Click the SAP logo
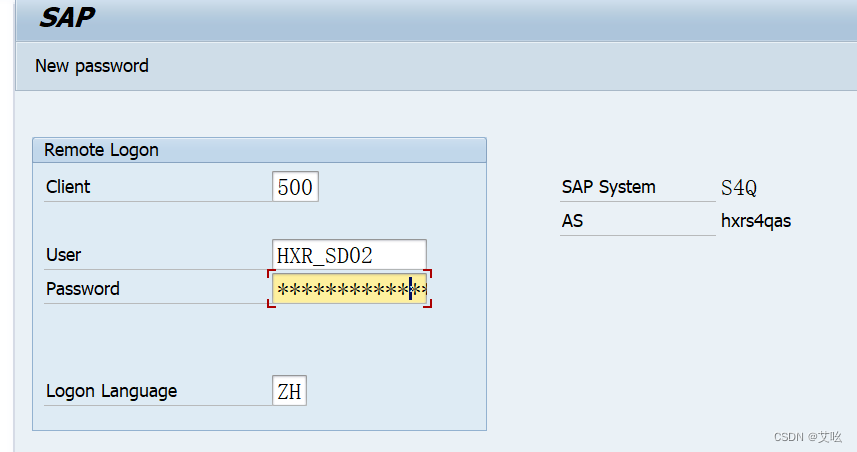 click(x=67, y=17)
